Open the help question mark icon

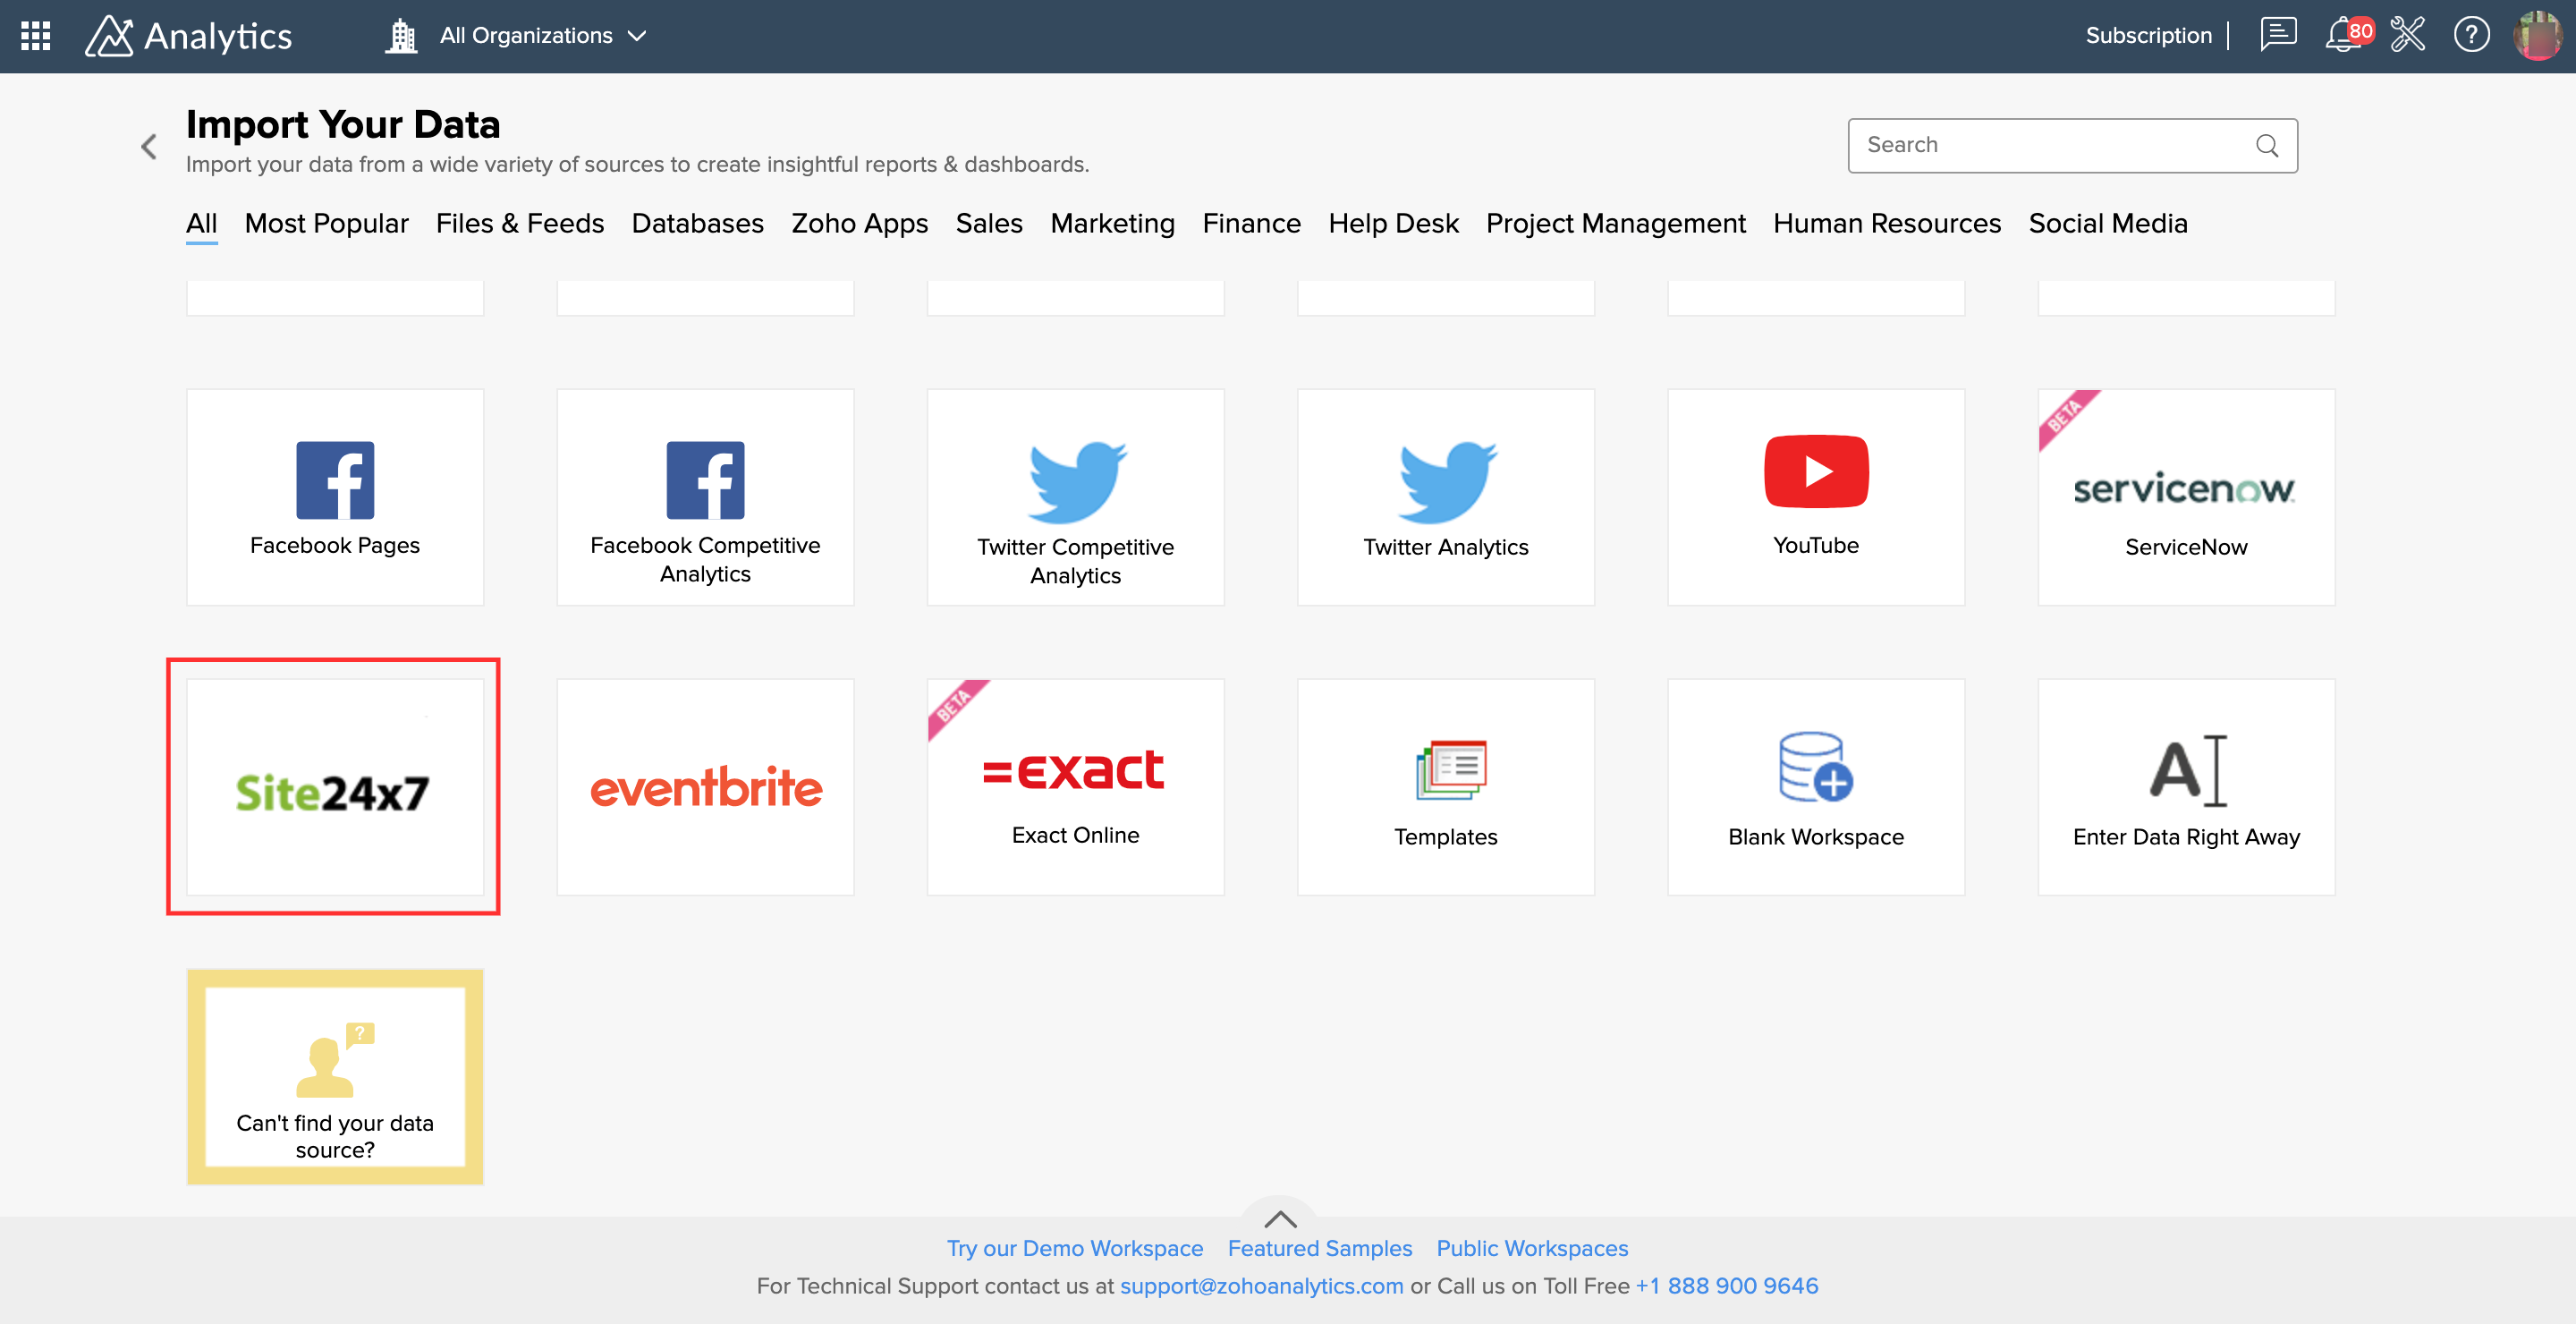click(2471, 36)
